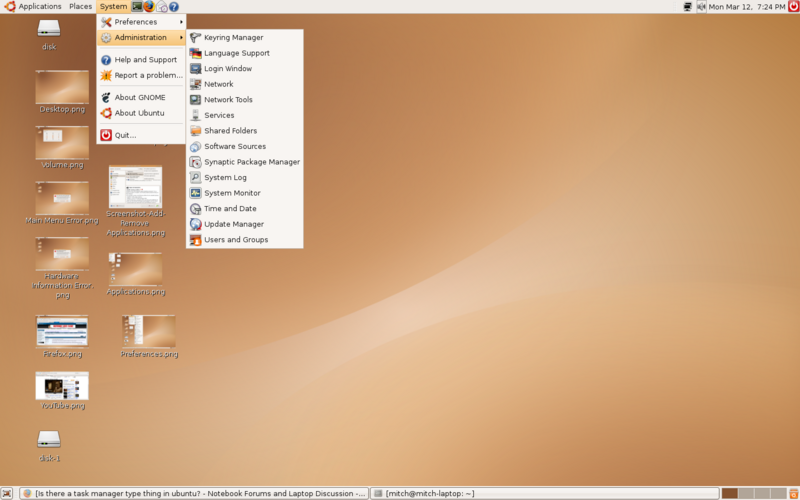Screen dimensions: 800x500
Task: Launch Firefox from the top panel
Action: click(149, 7)
